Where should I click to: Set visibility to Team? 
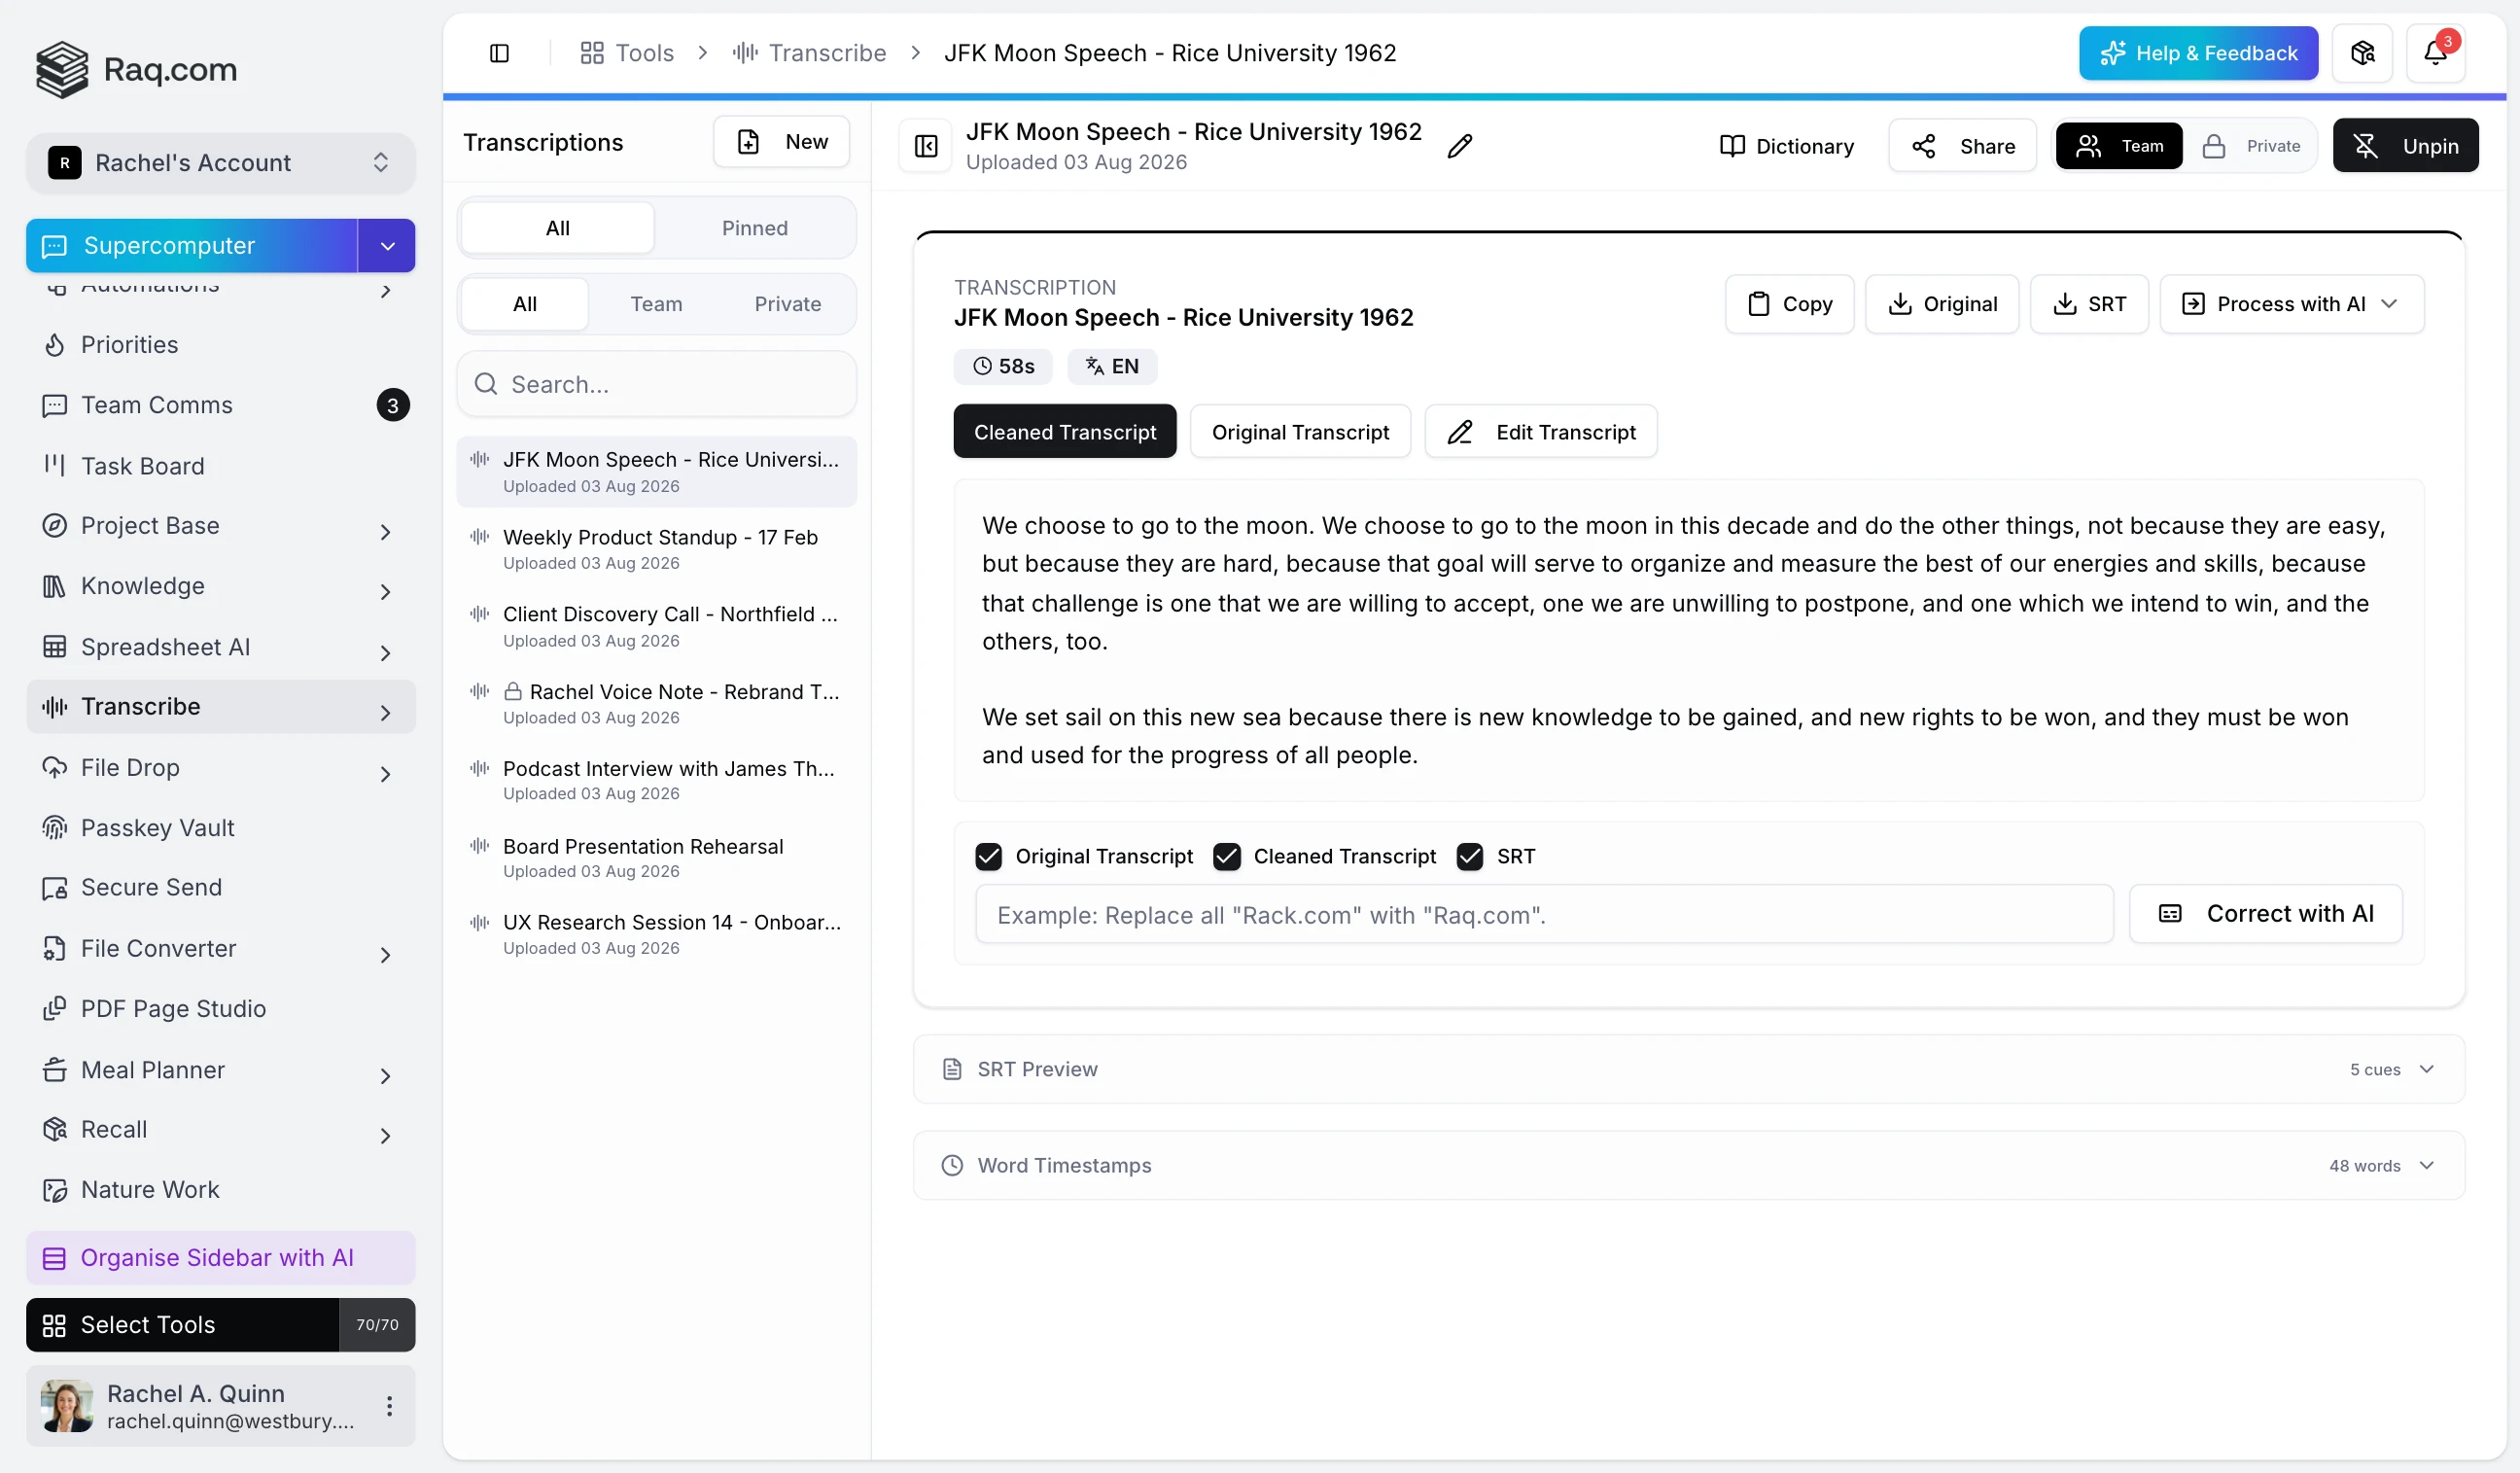tap(2119, 146)
